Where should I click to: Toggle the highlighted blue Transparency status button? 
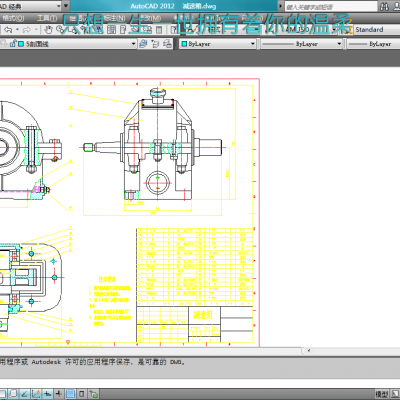pos(70,394)
